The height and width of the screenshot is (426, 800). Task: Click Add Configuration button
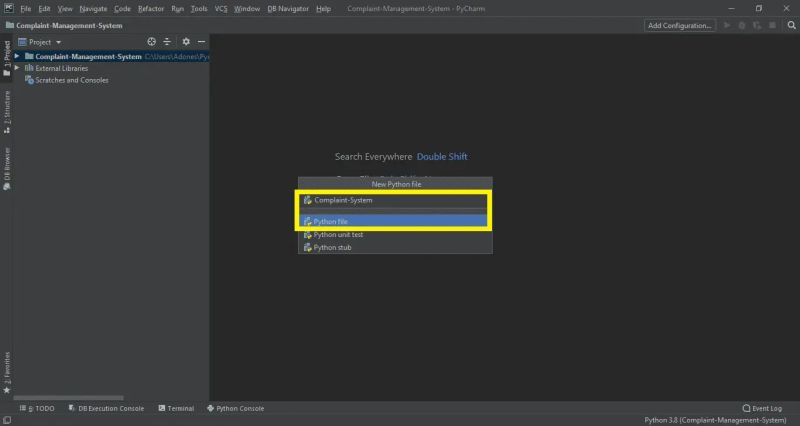point(680,26)
